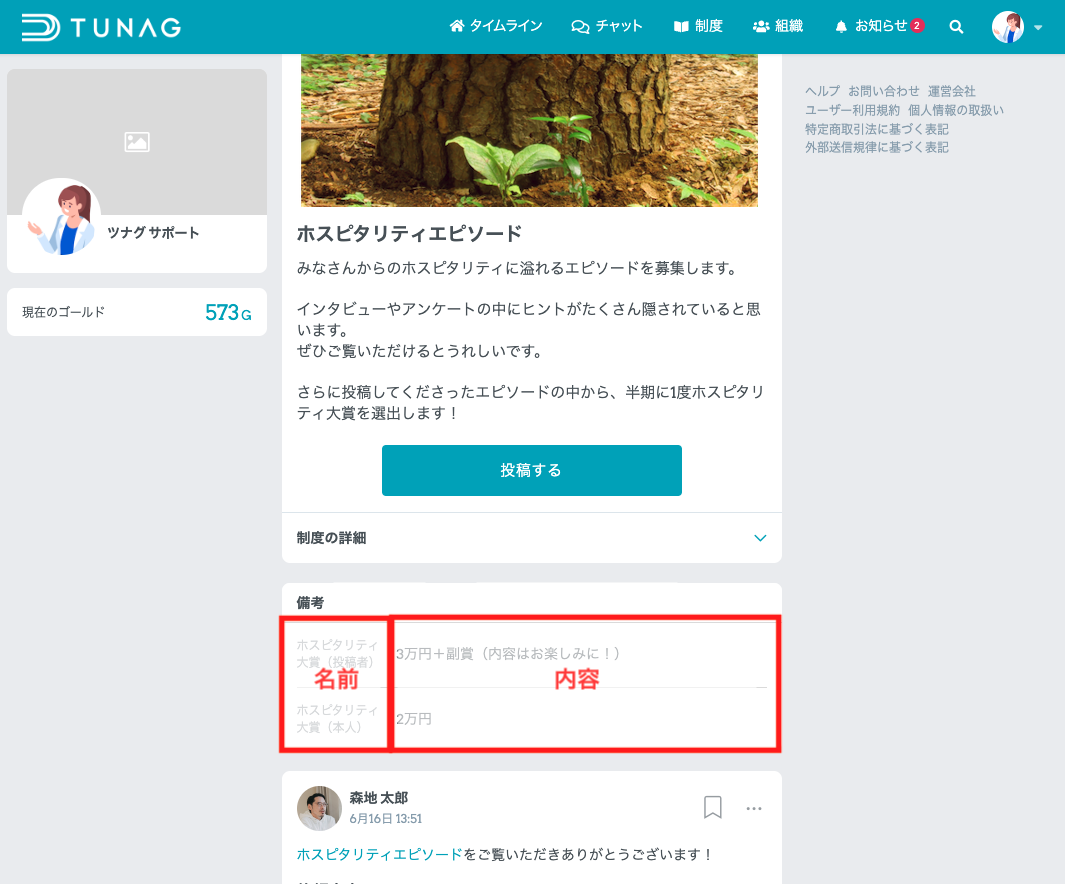
Task: Open the 個人情報の取扱い link
Action: pos(956,110)
